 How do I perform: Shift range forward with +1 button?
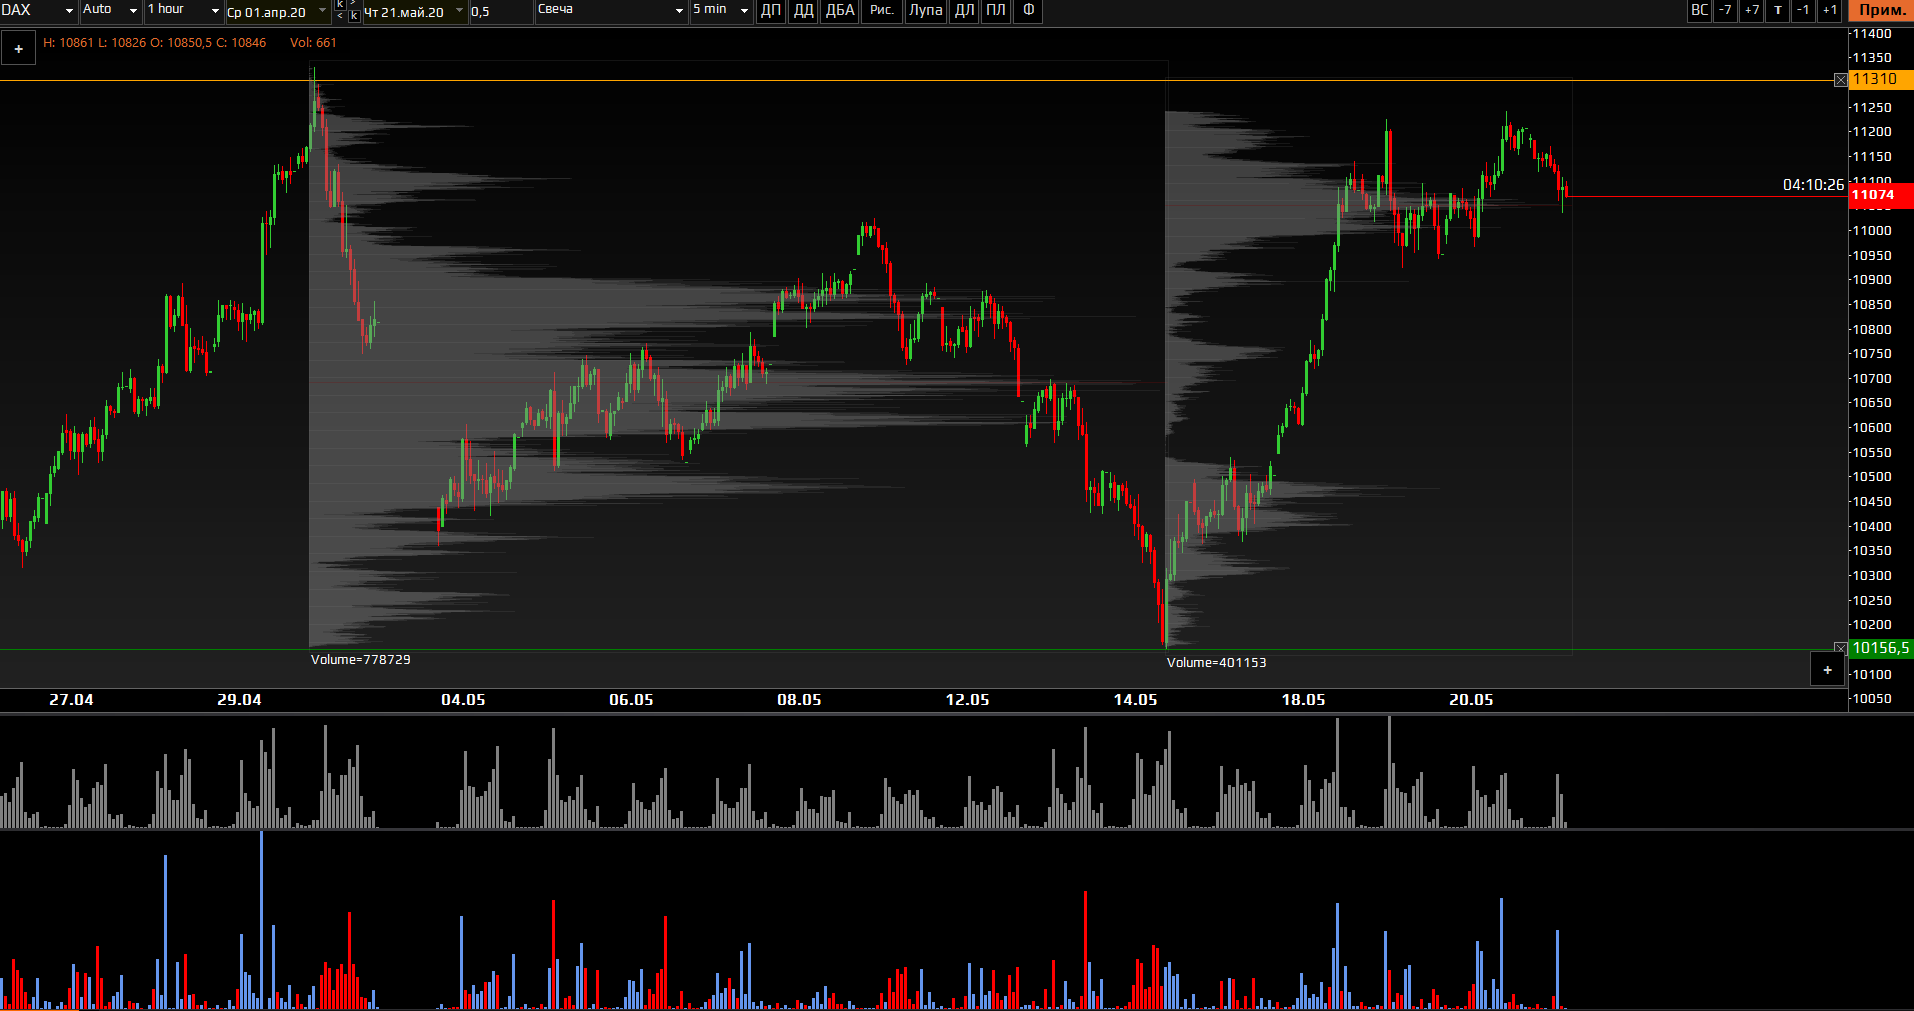pos(1829,10)
